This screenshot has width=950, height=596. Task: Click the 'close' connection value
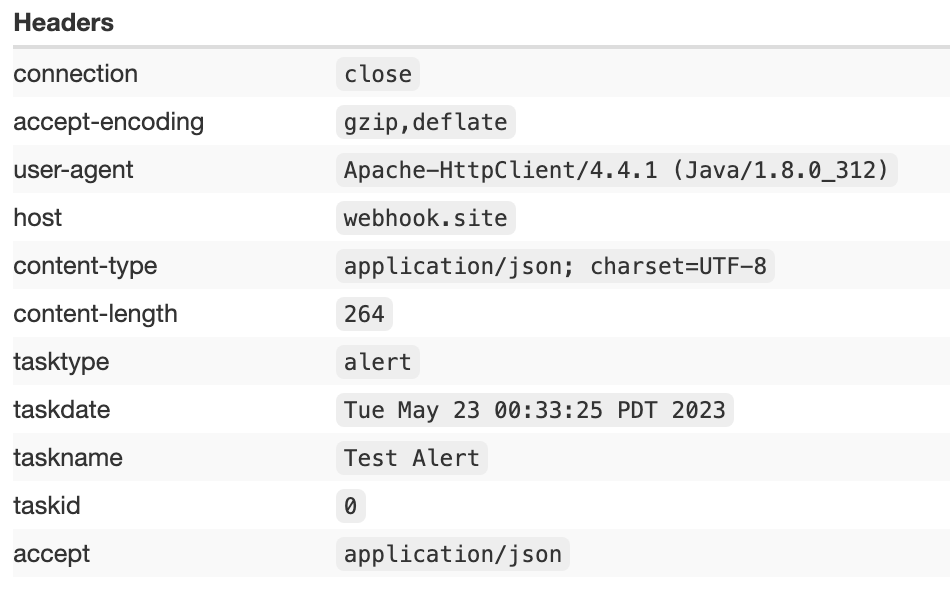point(377,74)
